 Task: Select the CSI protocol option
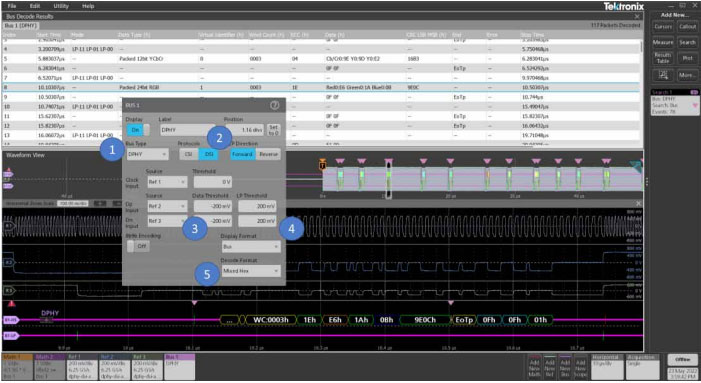click(189, 154)
